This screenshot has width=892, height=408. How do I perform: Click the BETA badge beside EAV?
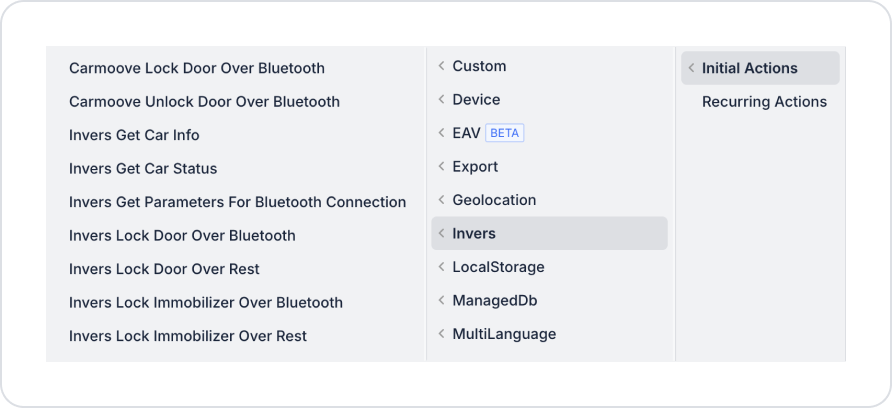pyautogui.click(x=505, y=133)
